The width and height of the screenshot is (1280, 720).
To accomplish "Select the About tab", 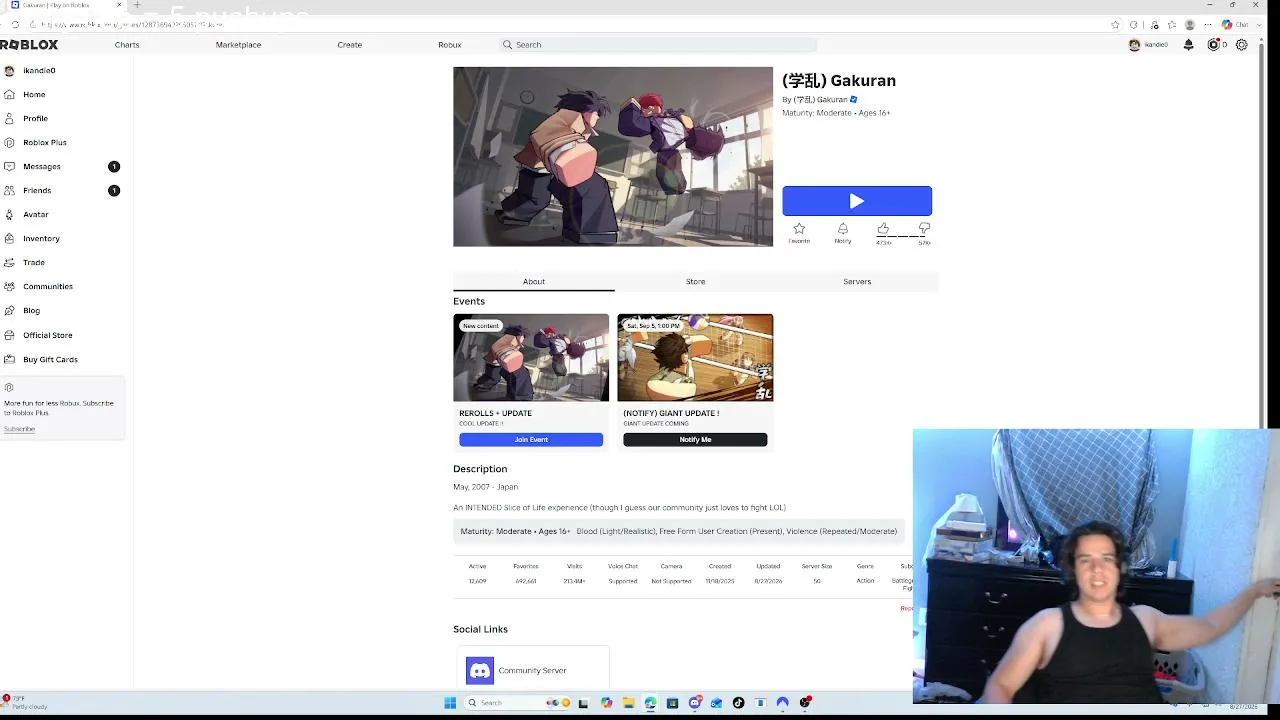I will [x=534, y=281].
